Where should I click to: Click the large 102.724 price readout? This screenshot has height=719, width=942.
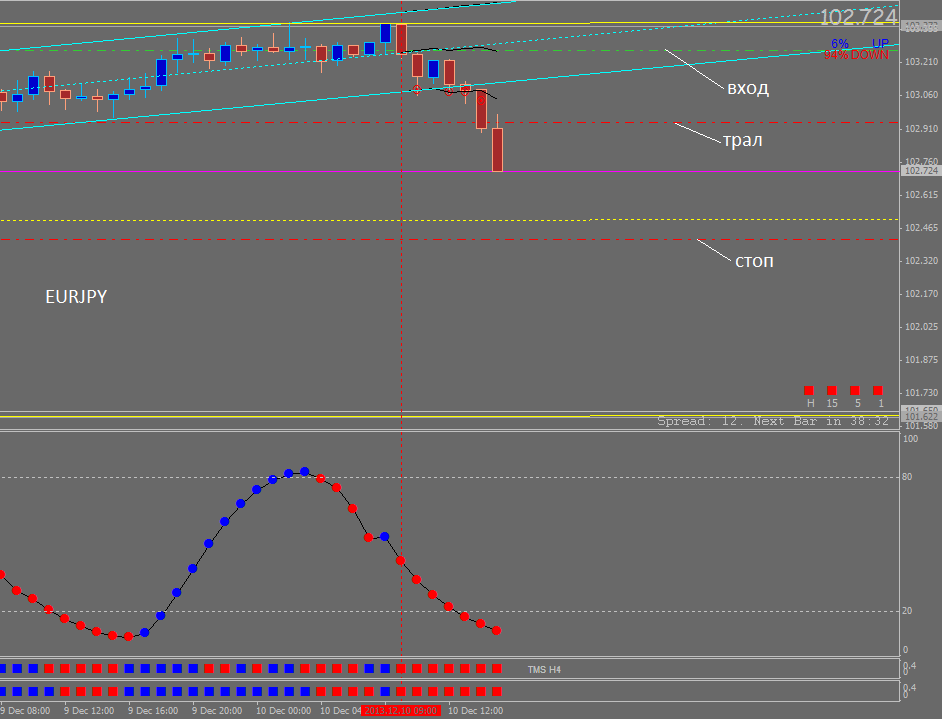point(858,17)
